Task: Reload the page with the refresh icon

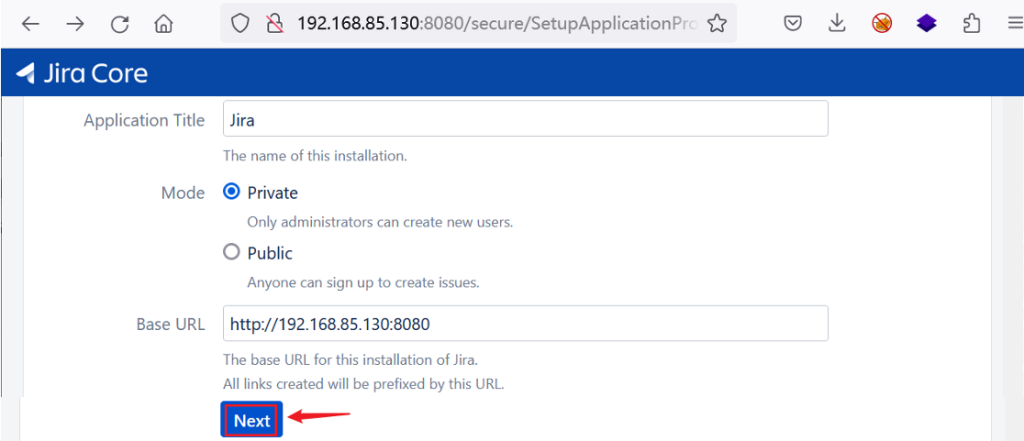Action: tap(120, 24)
